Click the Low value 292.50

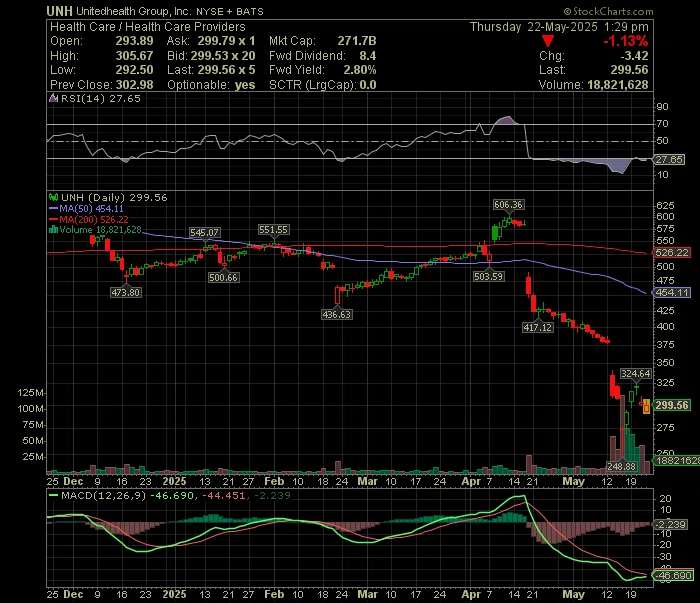point(134,70)
